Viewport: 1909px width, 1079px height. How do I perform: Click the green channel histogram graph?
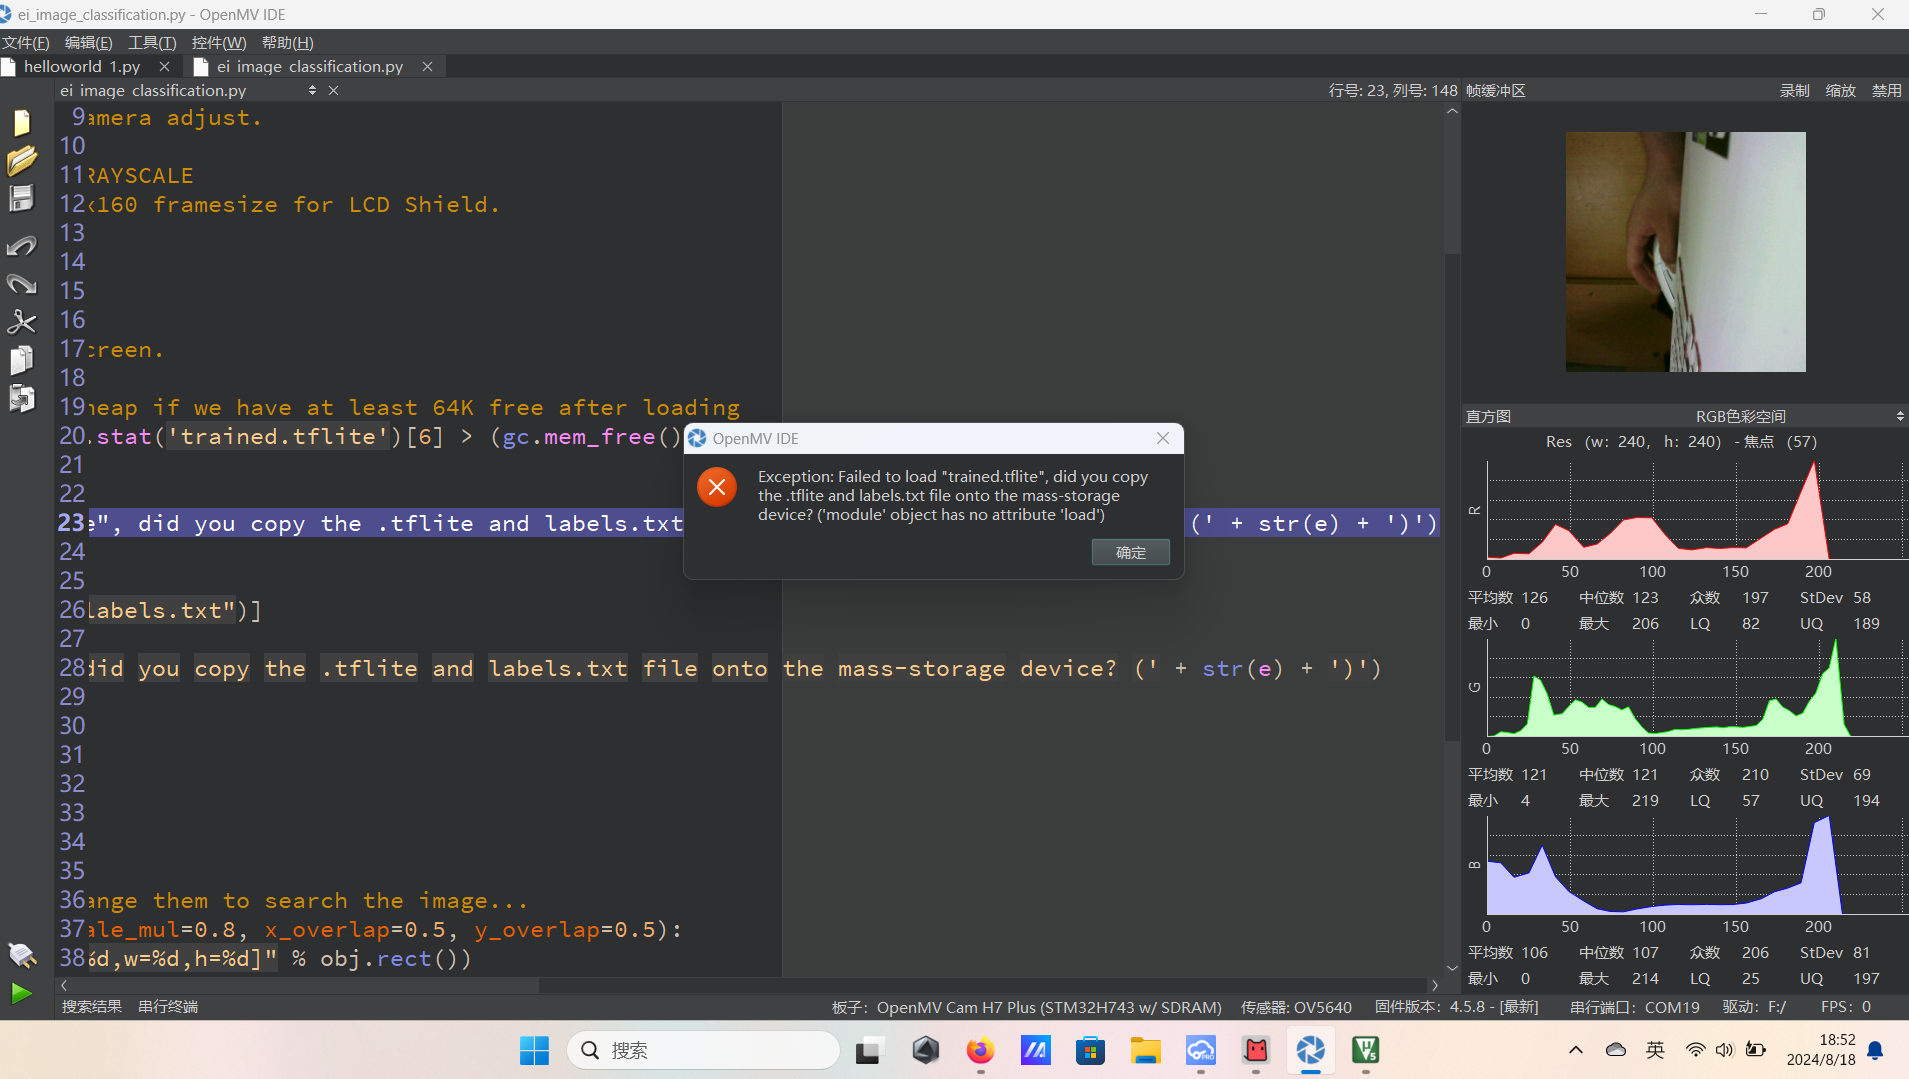[x=1696, y=687]
